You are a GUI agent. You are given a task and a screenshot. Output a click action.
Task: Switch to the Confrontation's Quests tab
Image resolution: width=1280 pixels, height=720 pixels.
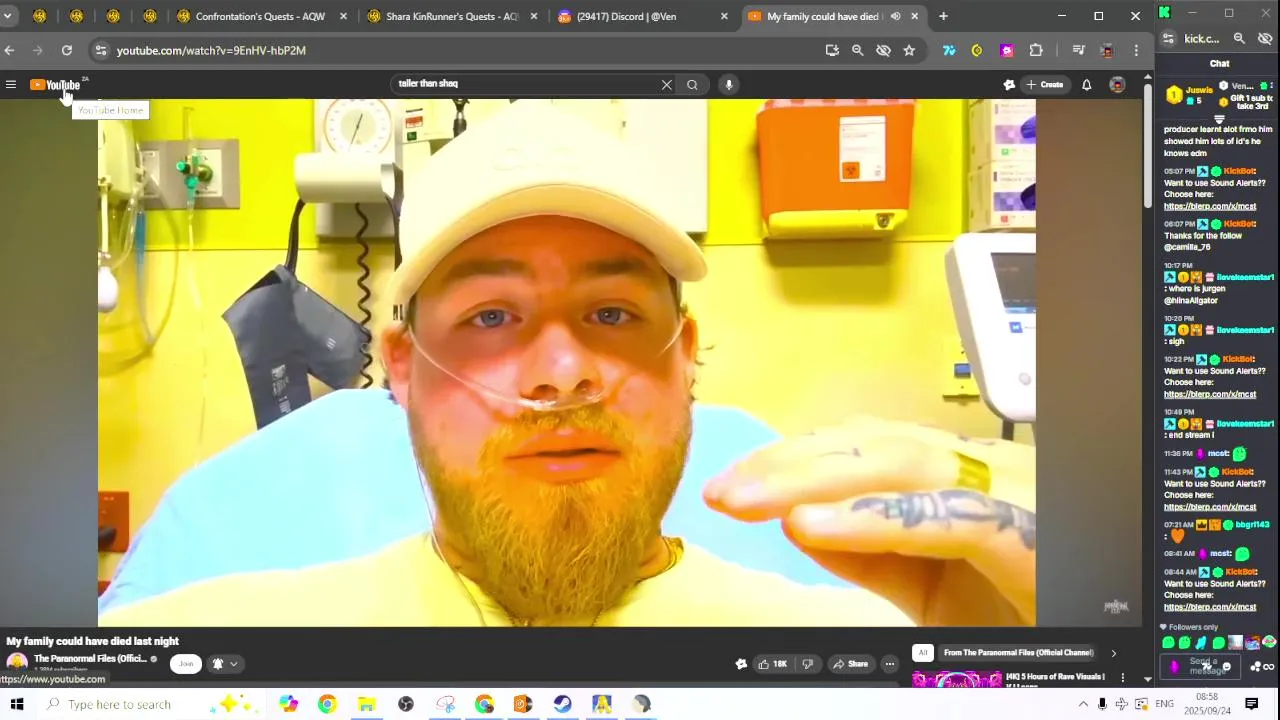(x=262, y=16)
